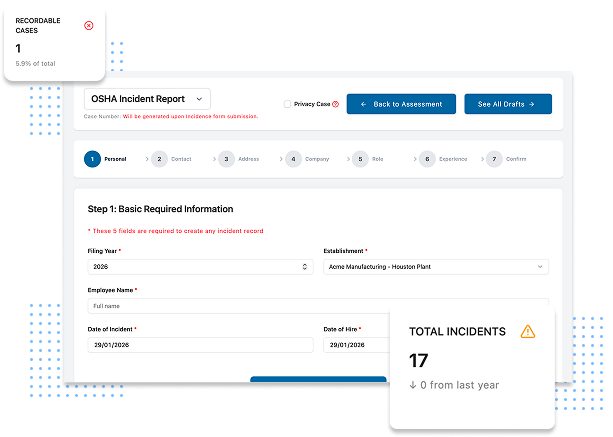Click the down arrow icon near '0 from last year'
Viewport: 613px width, 437px height.
(x=414, y=385)
